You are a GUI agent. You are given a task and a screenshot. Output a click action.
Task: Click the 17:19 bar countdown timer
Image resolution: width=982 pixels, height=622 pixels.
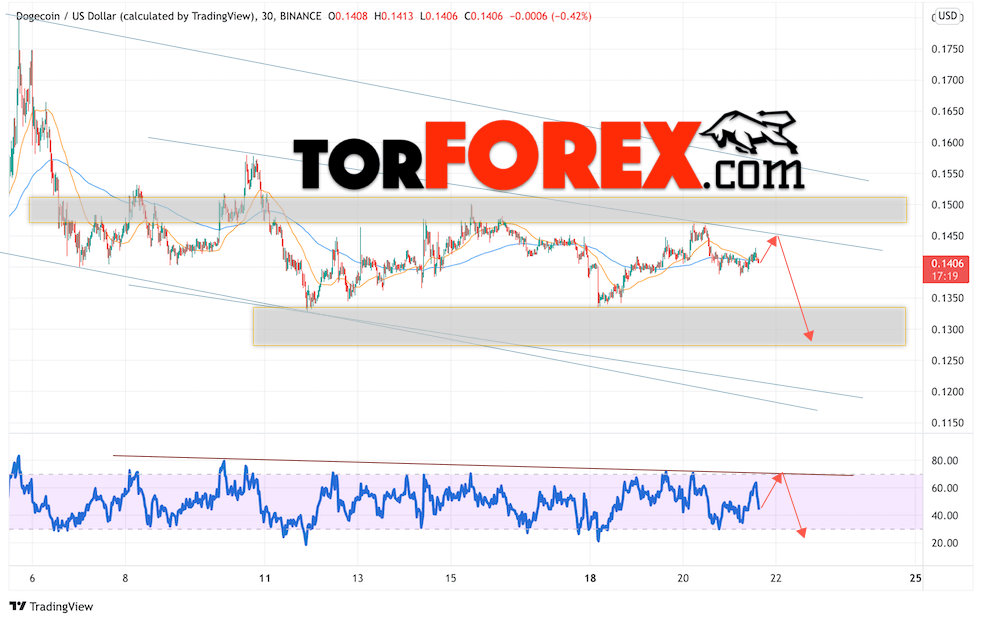click(946, 276)
